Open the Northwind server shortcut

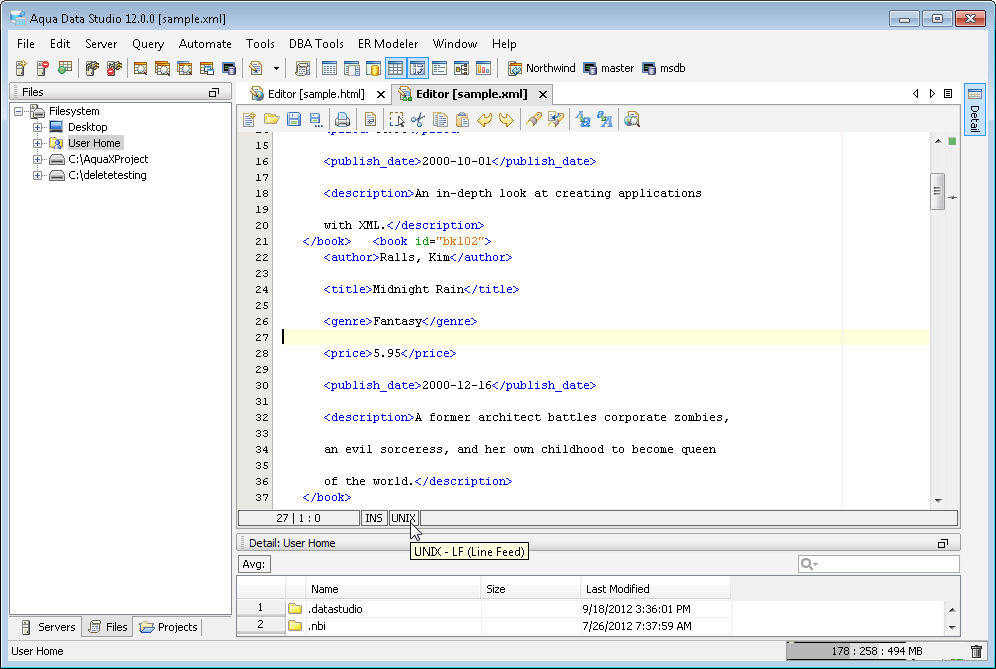(541, 69)
